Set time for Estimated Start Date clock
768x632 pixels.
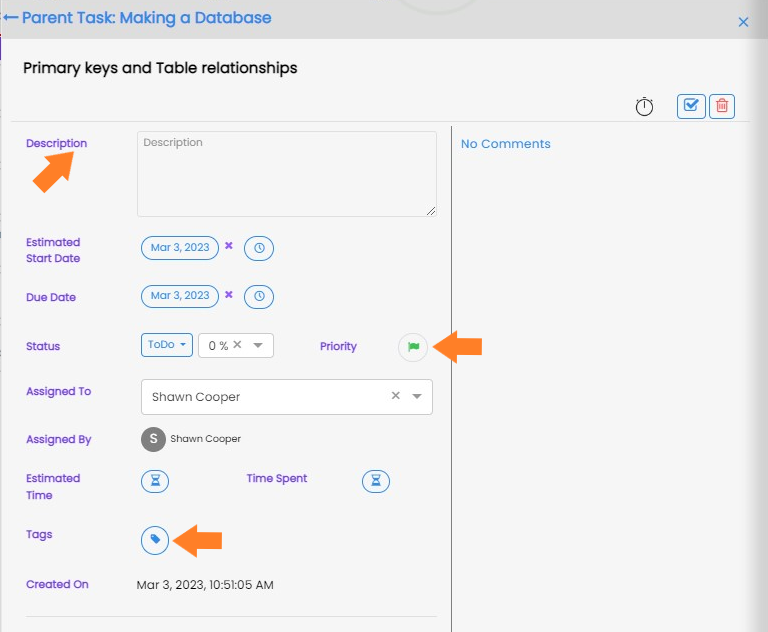tap(259, 248)
